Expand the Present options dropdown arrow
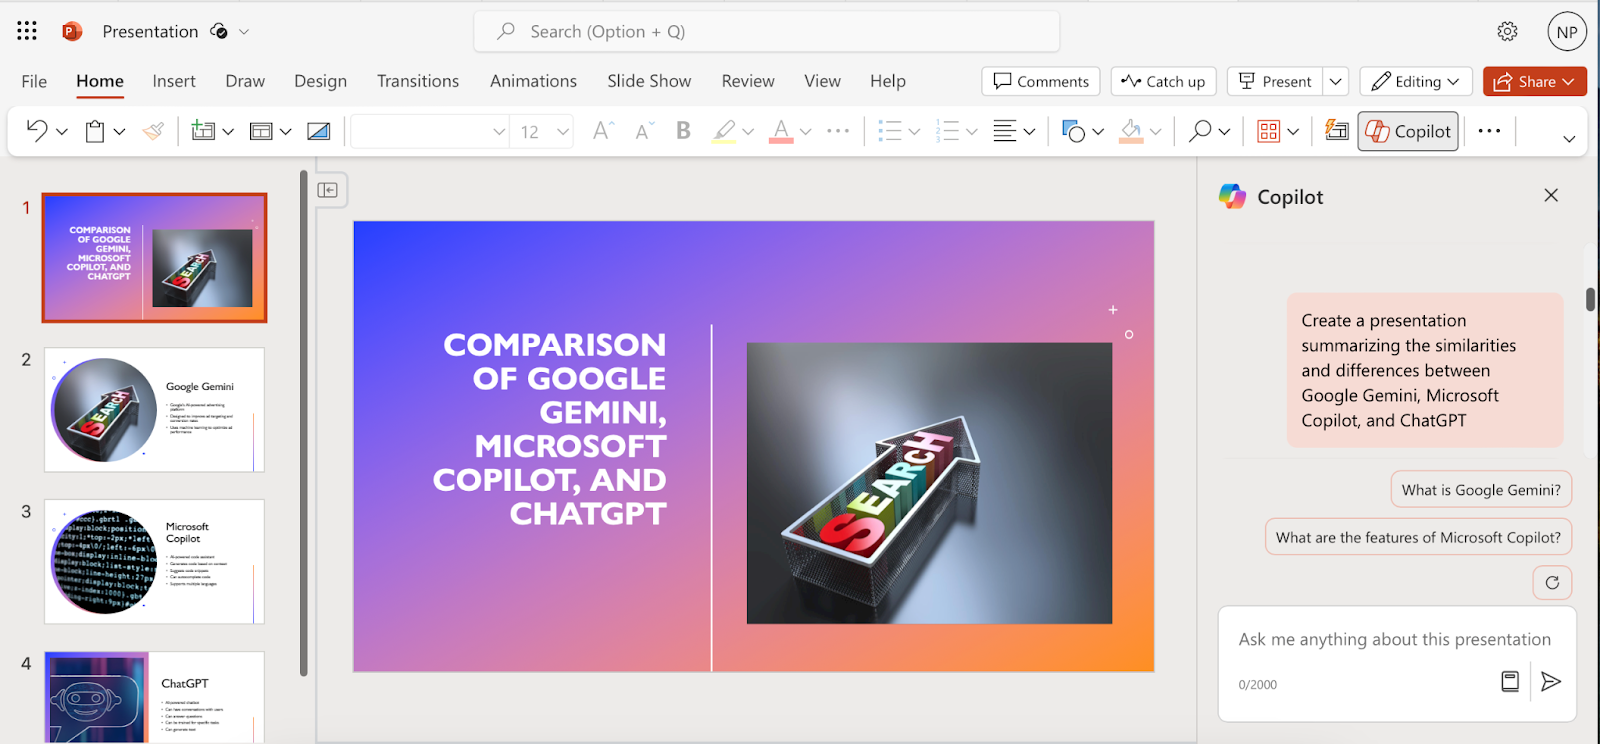The image size is (1600, 744). 1336,81
